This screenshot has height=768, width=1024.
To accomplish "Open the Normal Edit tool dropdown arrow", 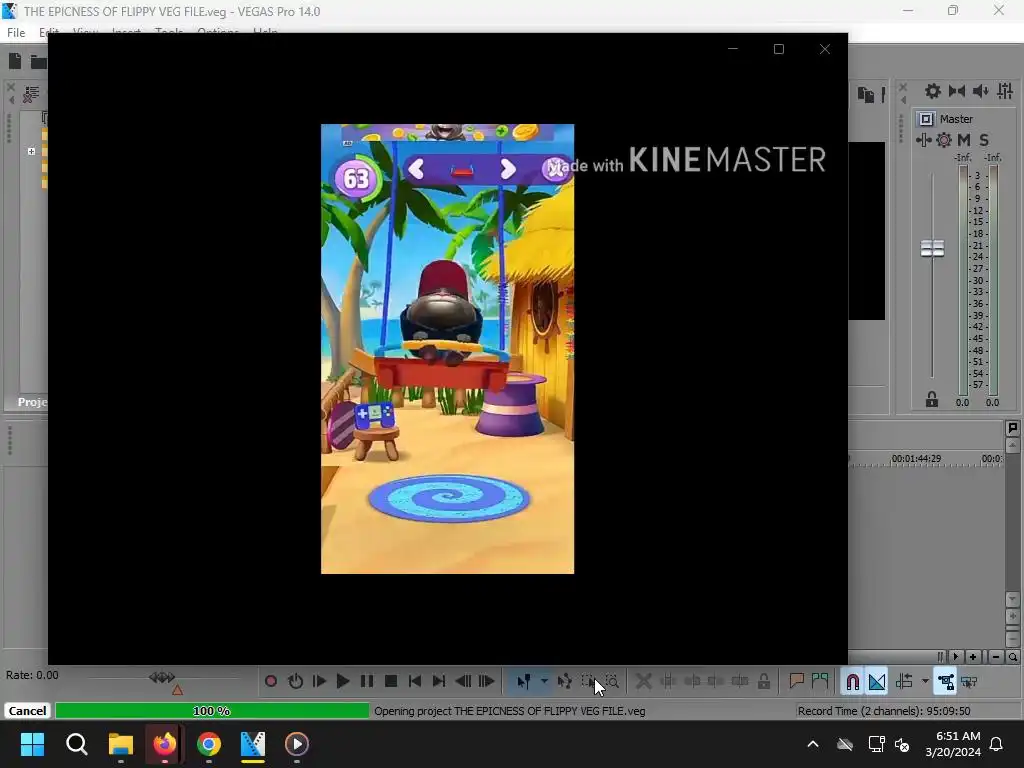I will (544, 681).
